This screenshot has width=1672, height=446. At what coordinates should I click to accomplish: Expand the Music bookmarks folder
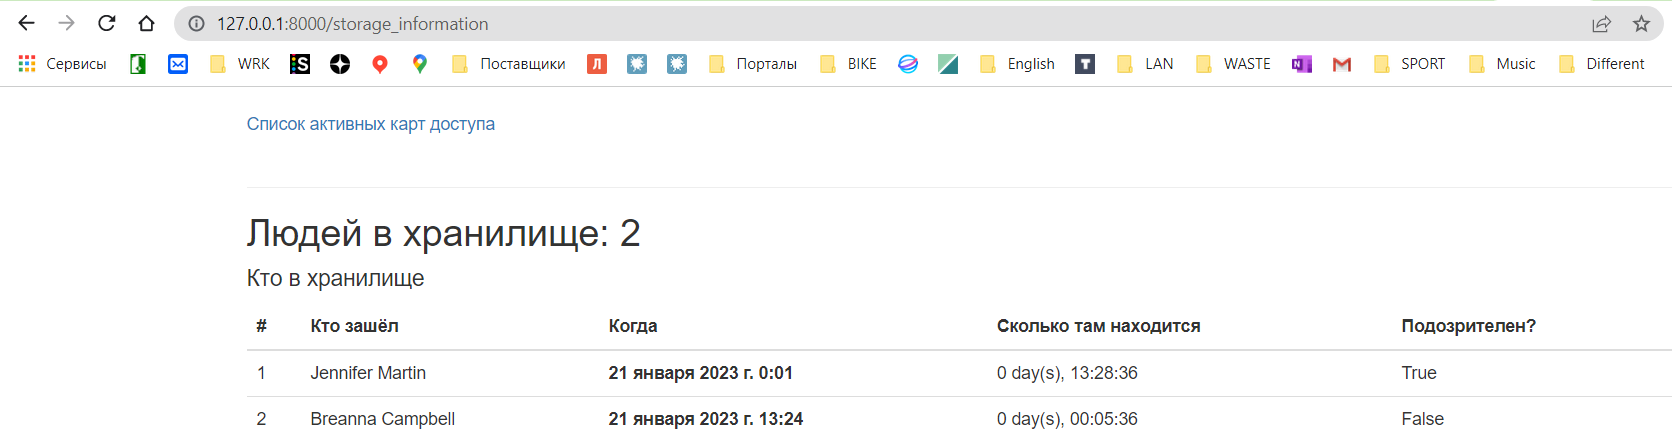(1502, 64)
